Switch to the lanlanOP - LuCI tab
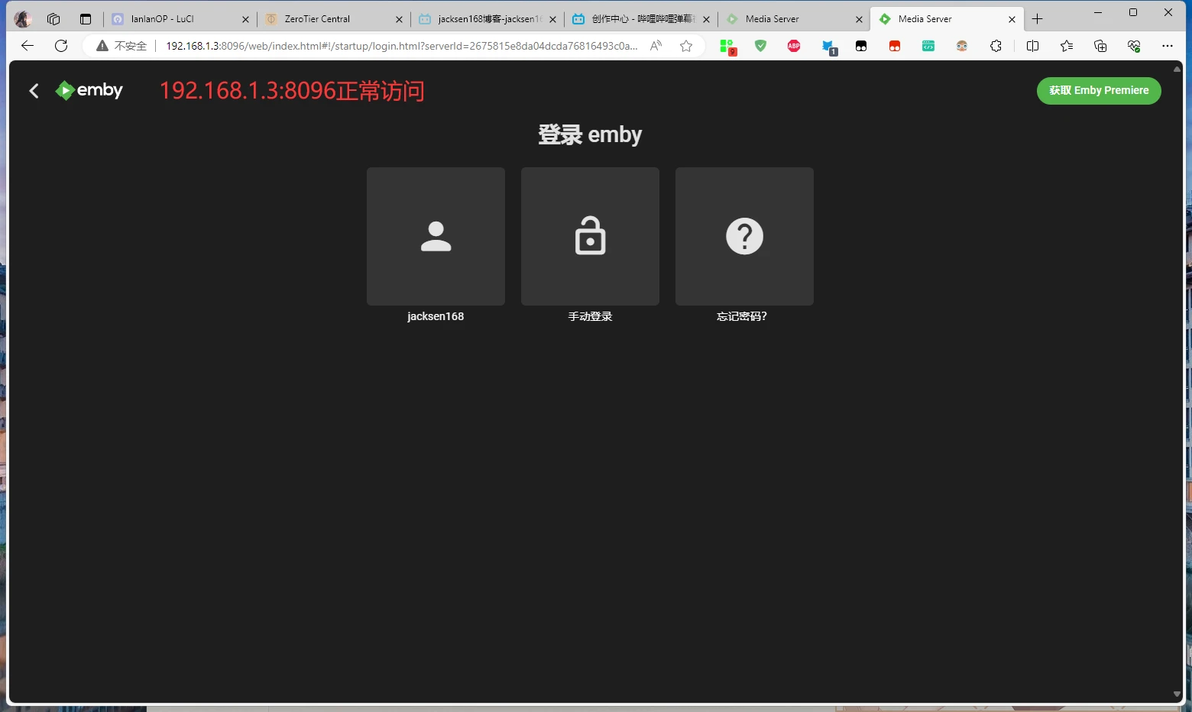 (177, 19)
